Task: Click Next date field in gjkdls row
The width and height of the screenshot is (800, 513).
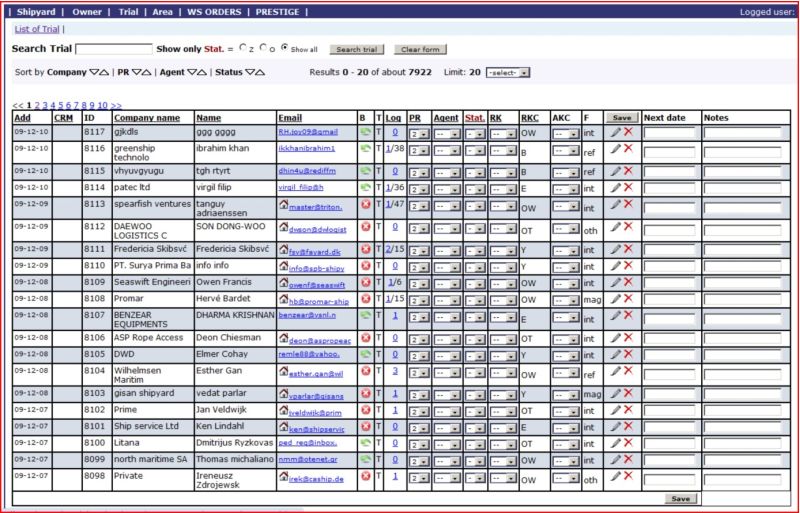Action: [x=669, y=134]
